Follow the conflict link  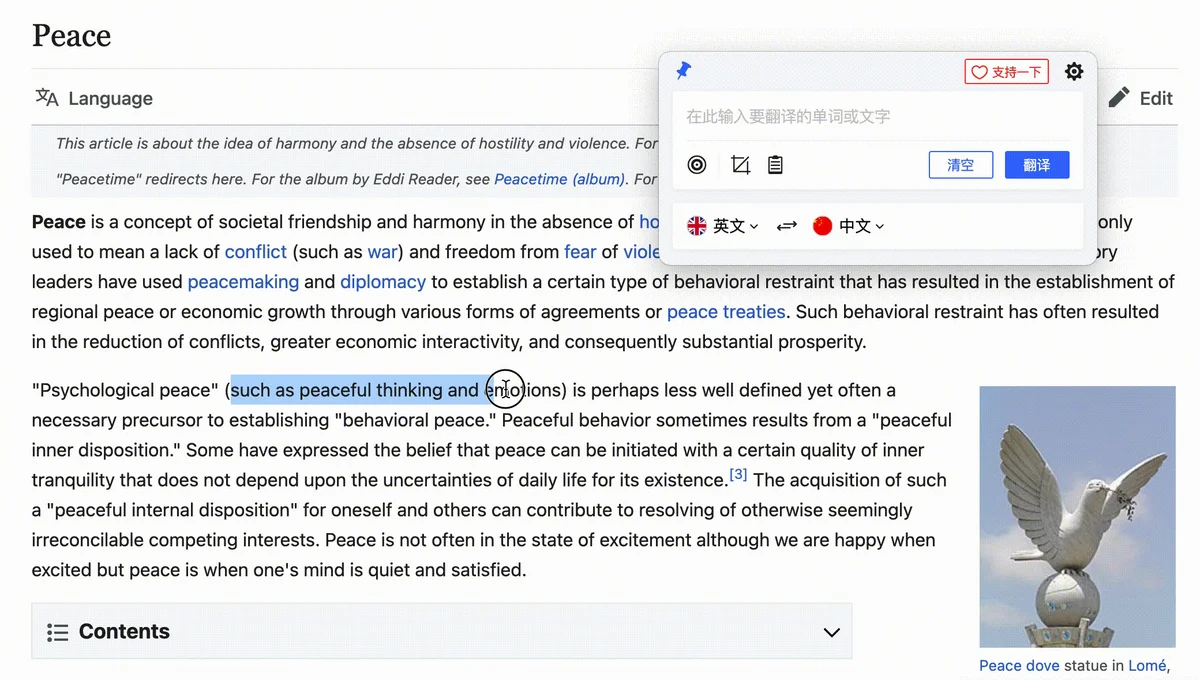pos(256,252)
